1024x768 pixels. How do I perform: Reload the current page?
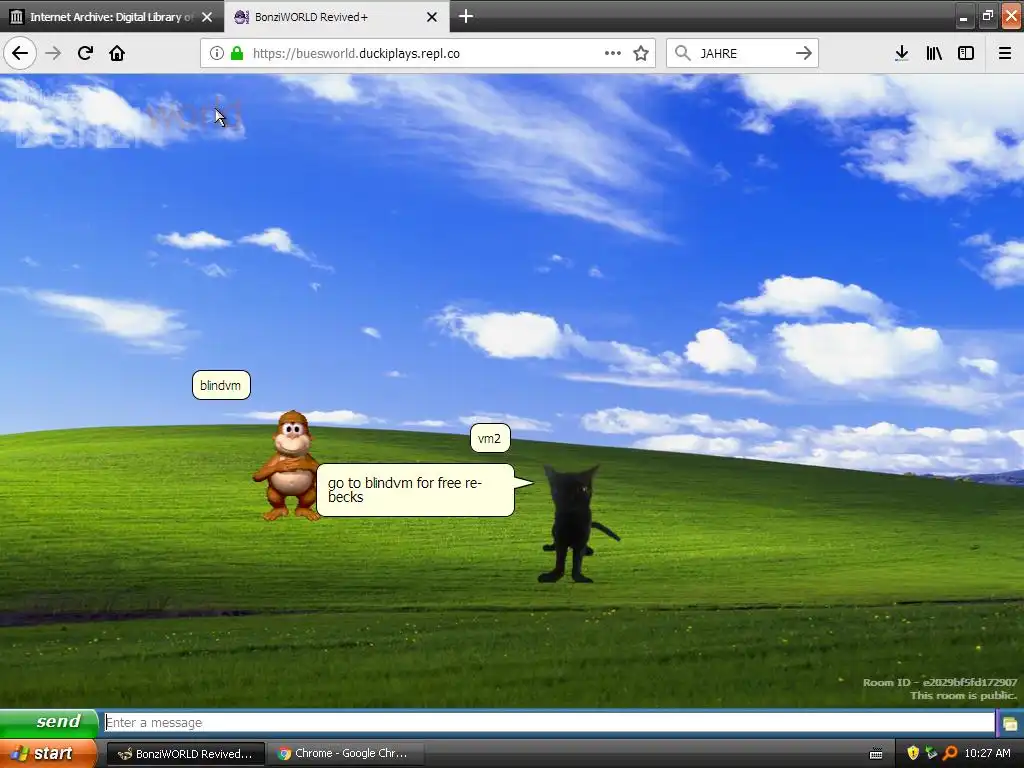(85, 53)
